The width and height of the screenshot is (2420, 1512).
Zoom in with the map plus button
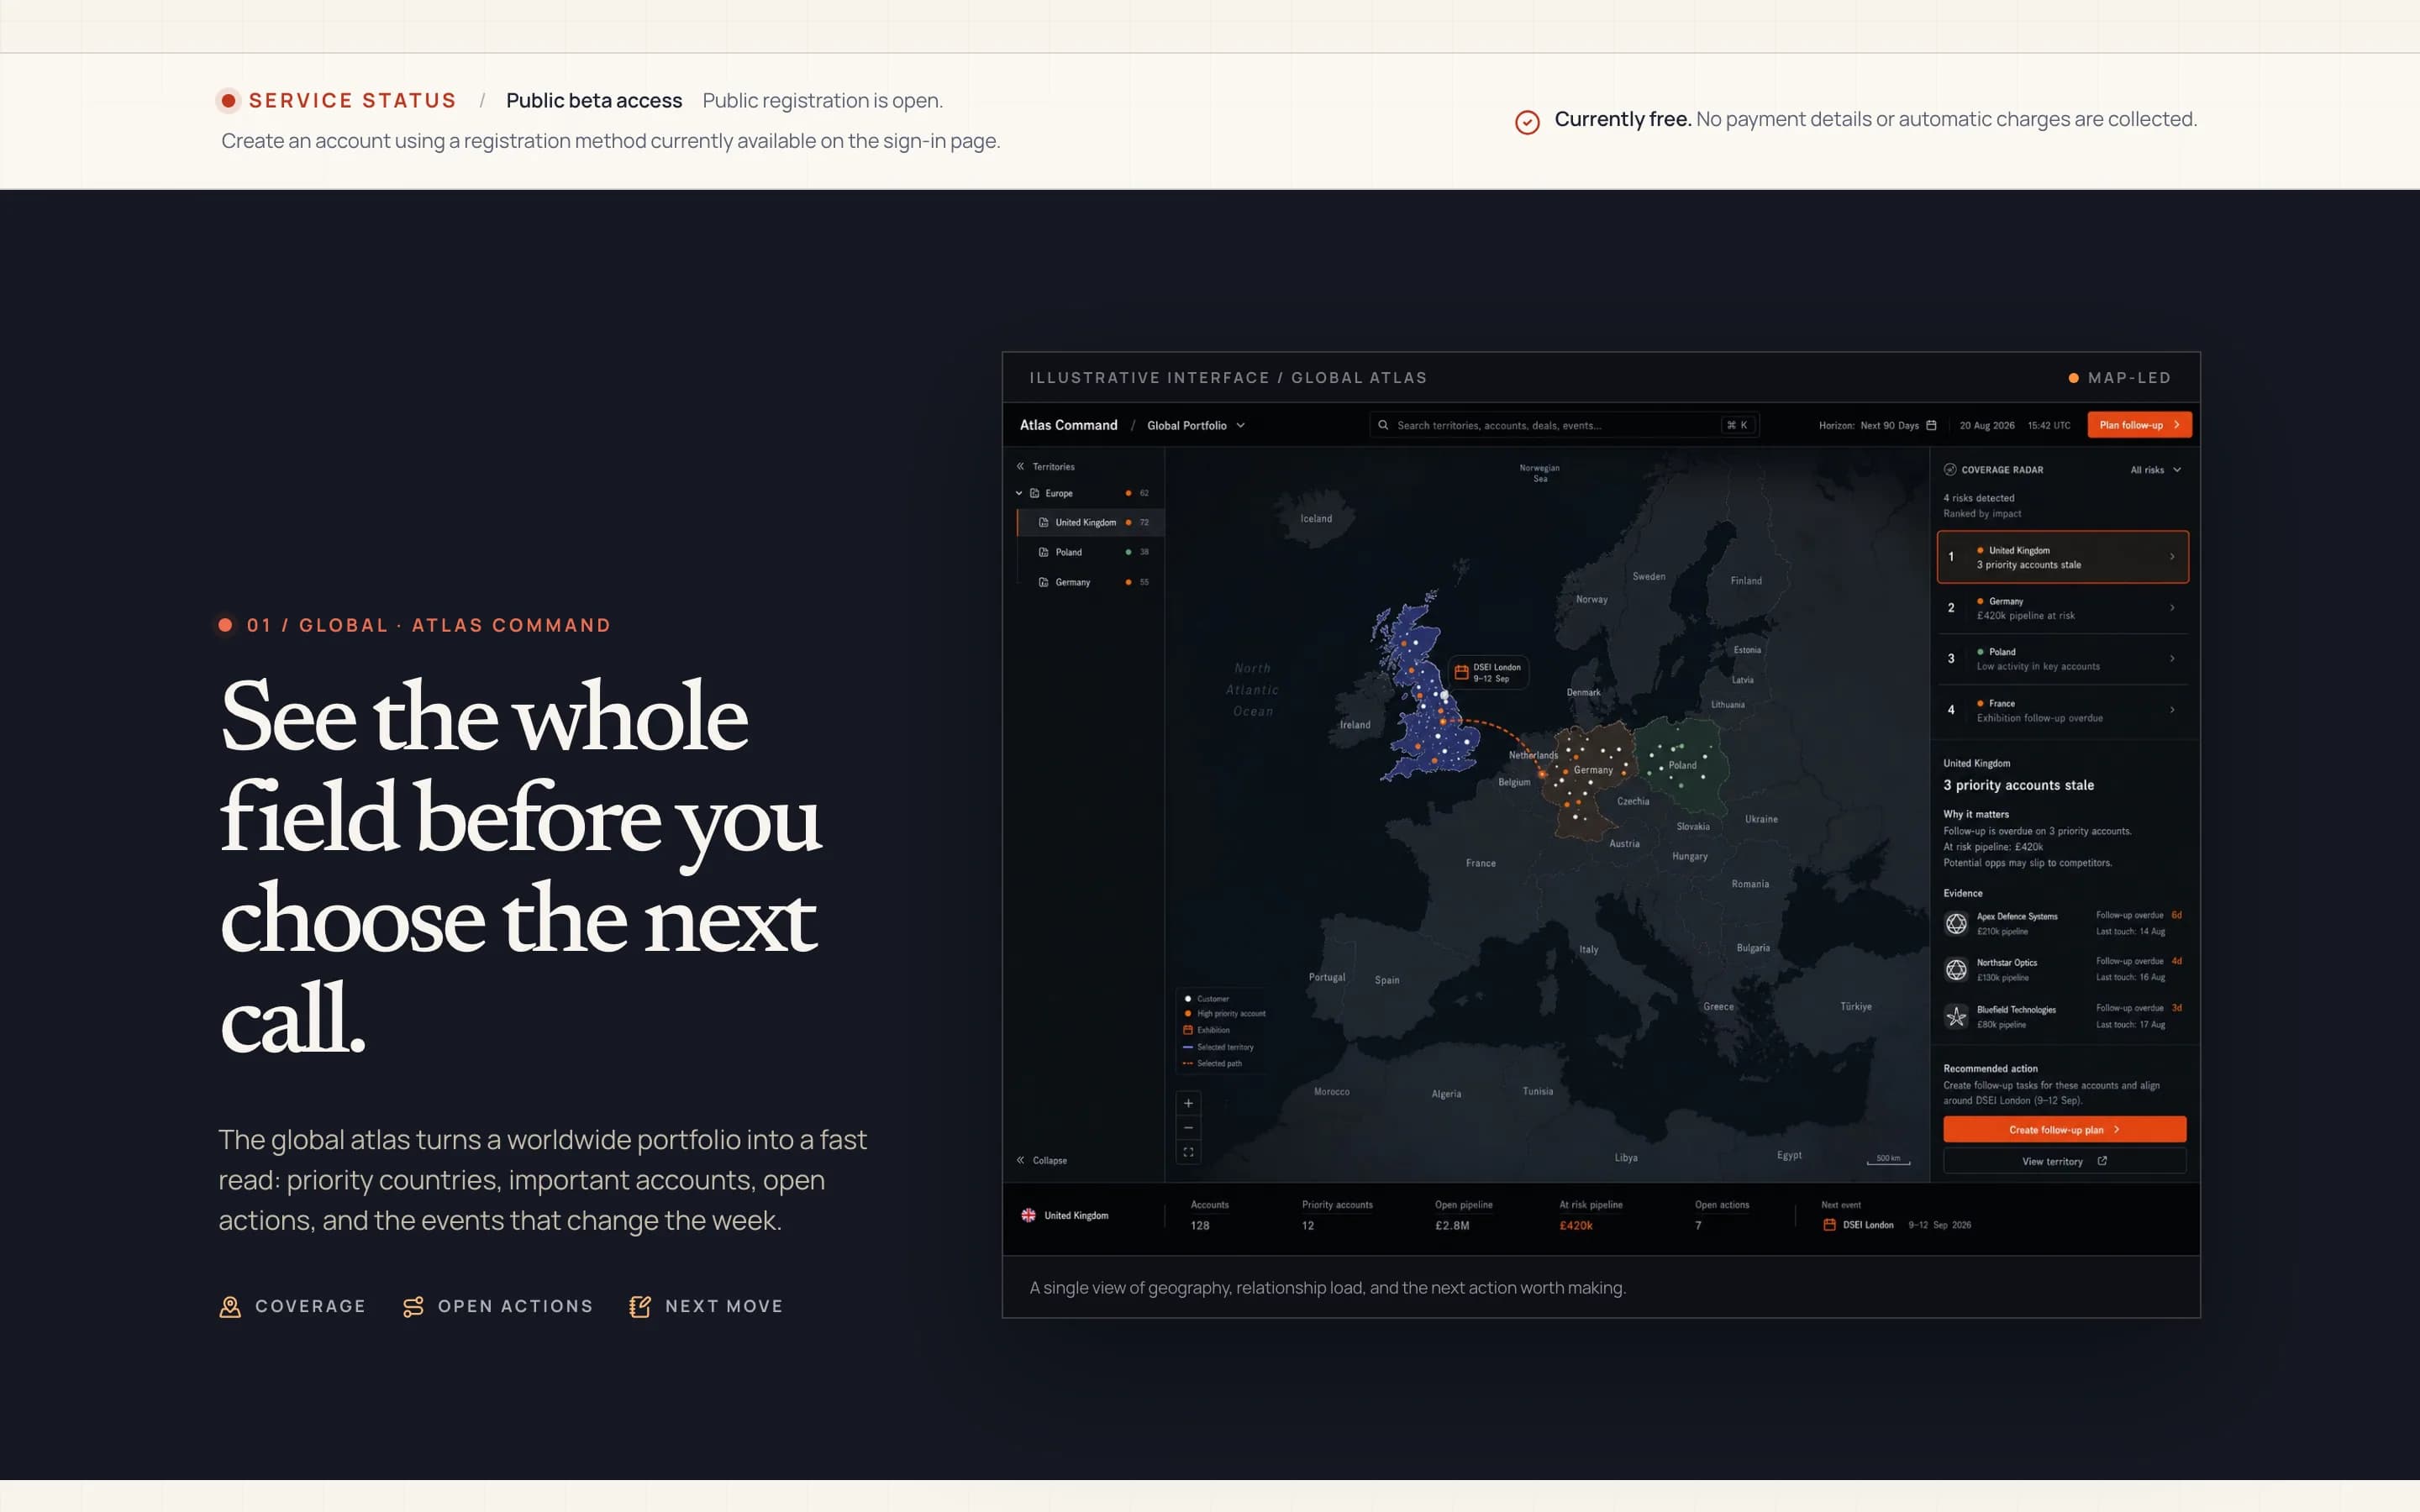(x=1188, y=1103)
